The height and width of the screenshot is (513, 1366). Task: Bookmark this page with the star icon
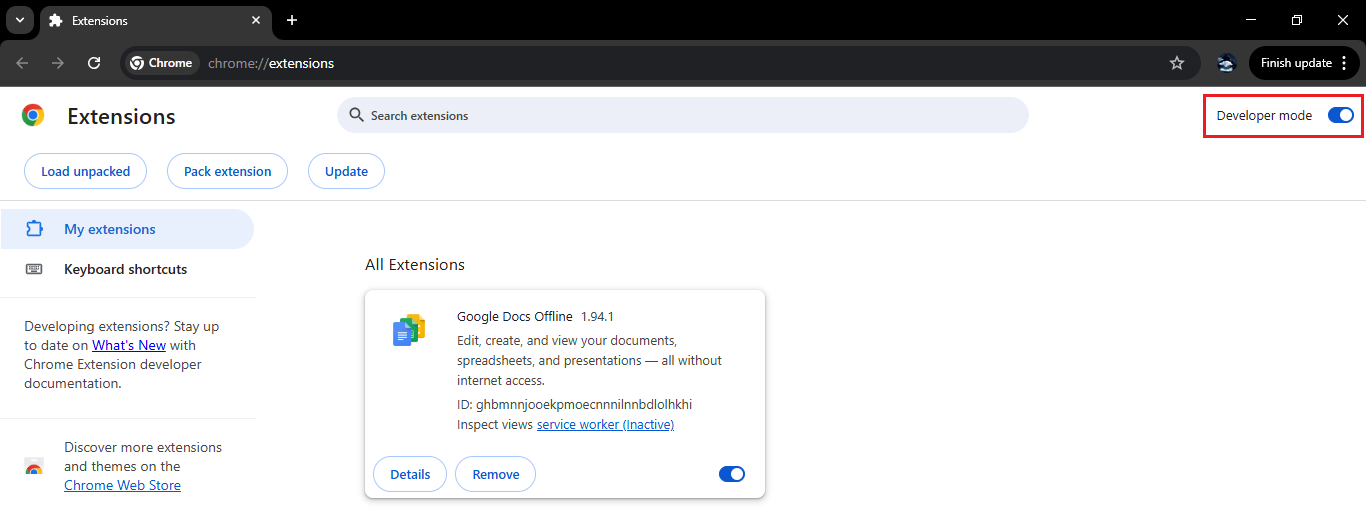tap(1177, 63)
